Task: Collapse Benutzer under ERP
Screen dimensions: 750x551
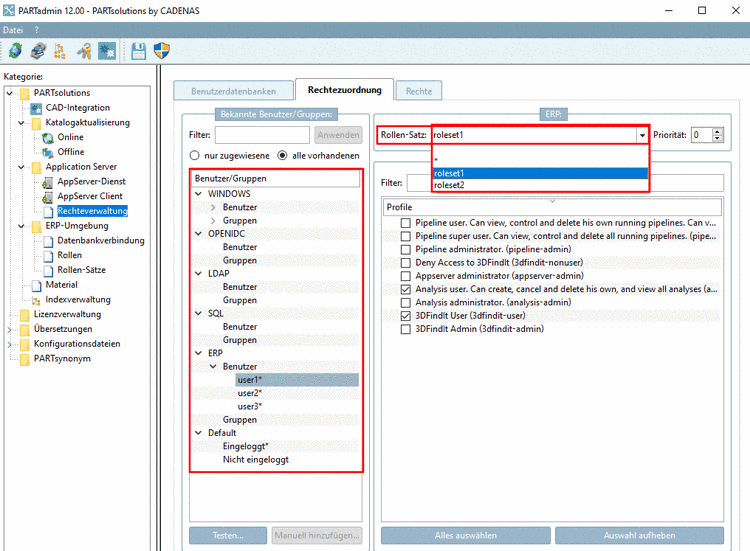Action: (213, 366)
